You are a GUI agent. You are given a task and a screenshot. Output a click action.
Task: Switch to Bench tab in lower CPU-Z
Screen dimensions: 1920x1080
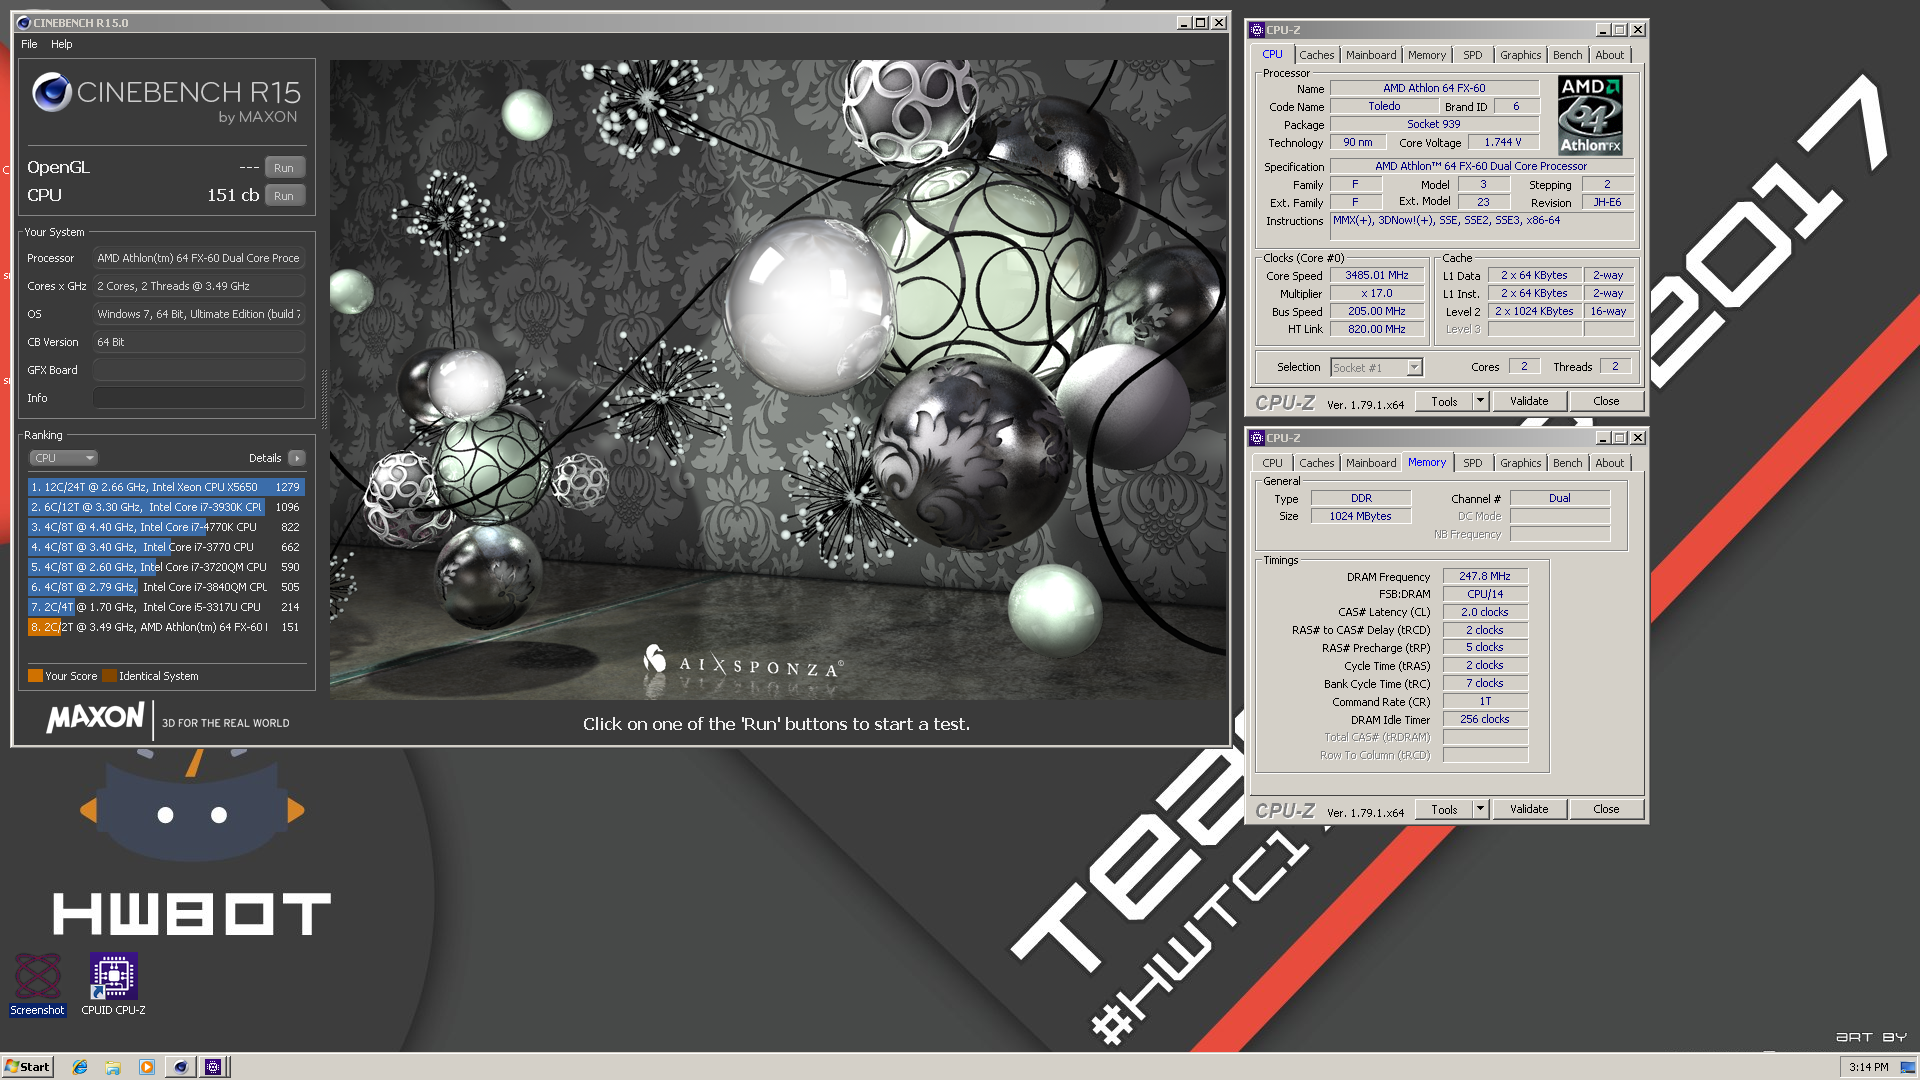(x=1567, y=463)
